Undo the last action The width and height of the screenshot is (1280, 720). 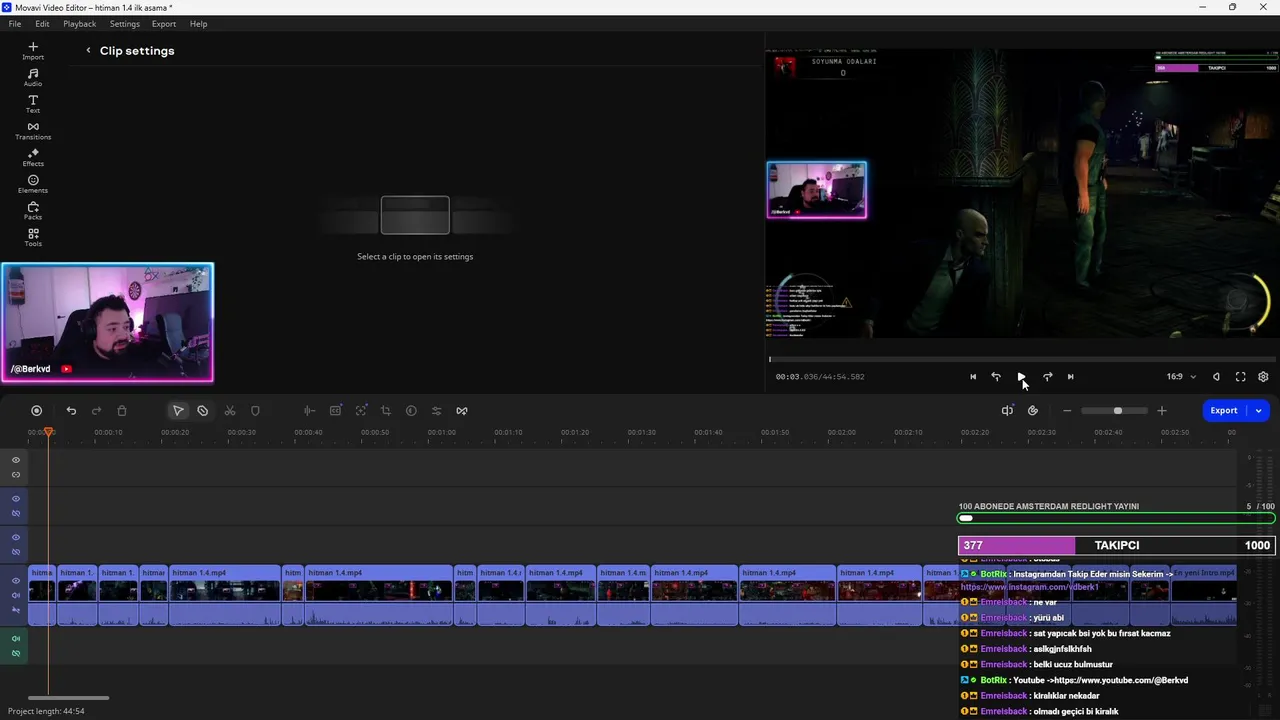coord(71,411)
